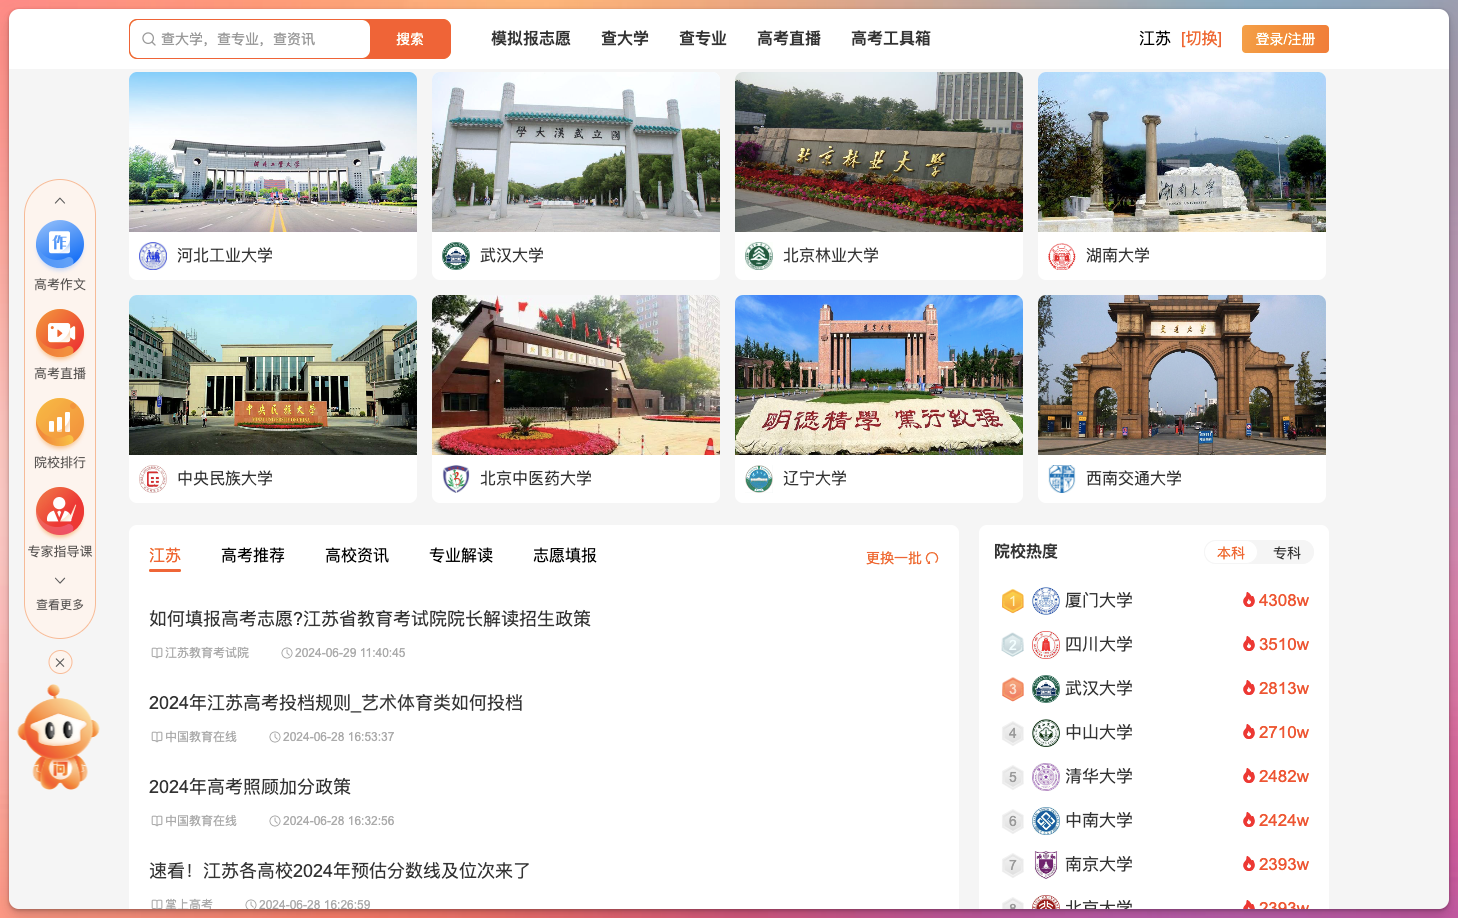Viewport: 1458px width, 918px height.
Task: Click the 河北工业大学 logo icon
Action: [x=153, y=256]
